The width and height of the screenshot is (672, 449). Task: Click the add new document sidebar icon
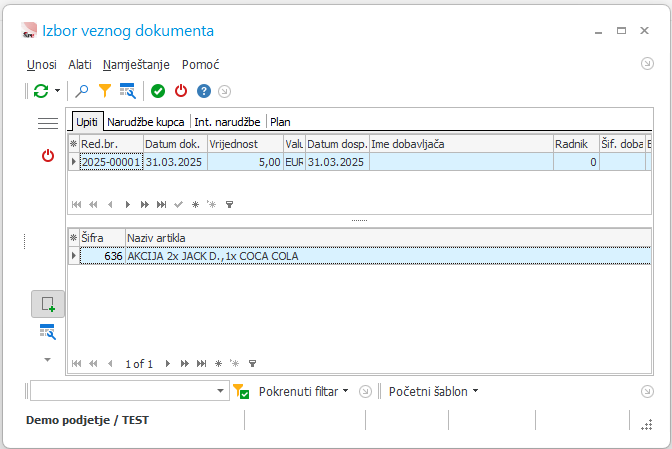pos(48,304)
